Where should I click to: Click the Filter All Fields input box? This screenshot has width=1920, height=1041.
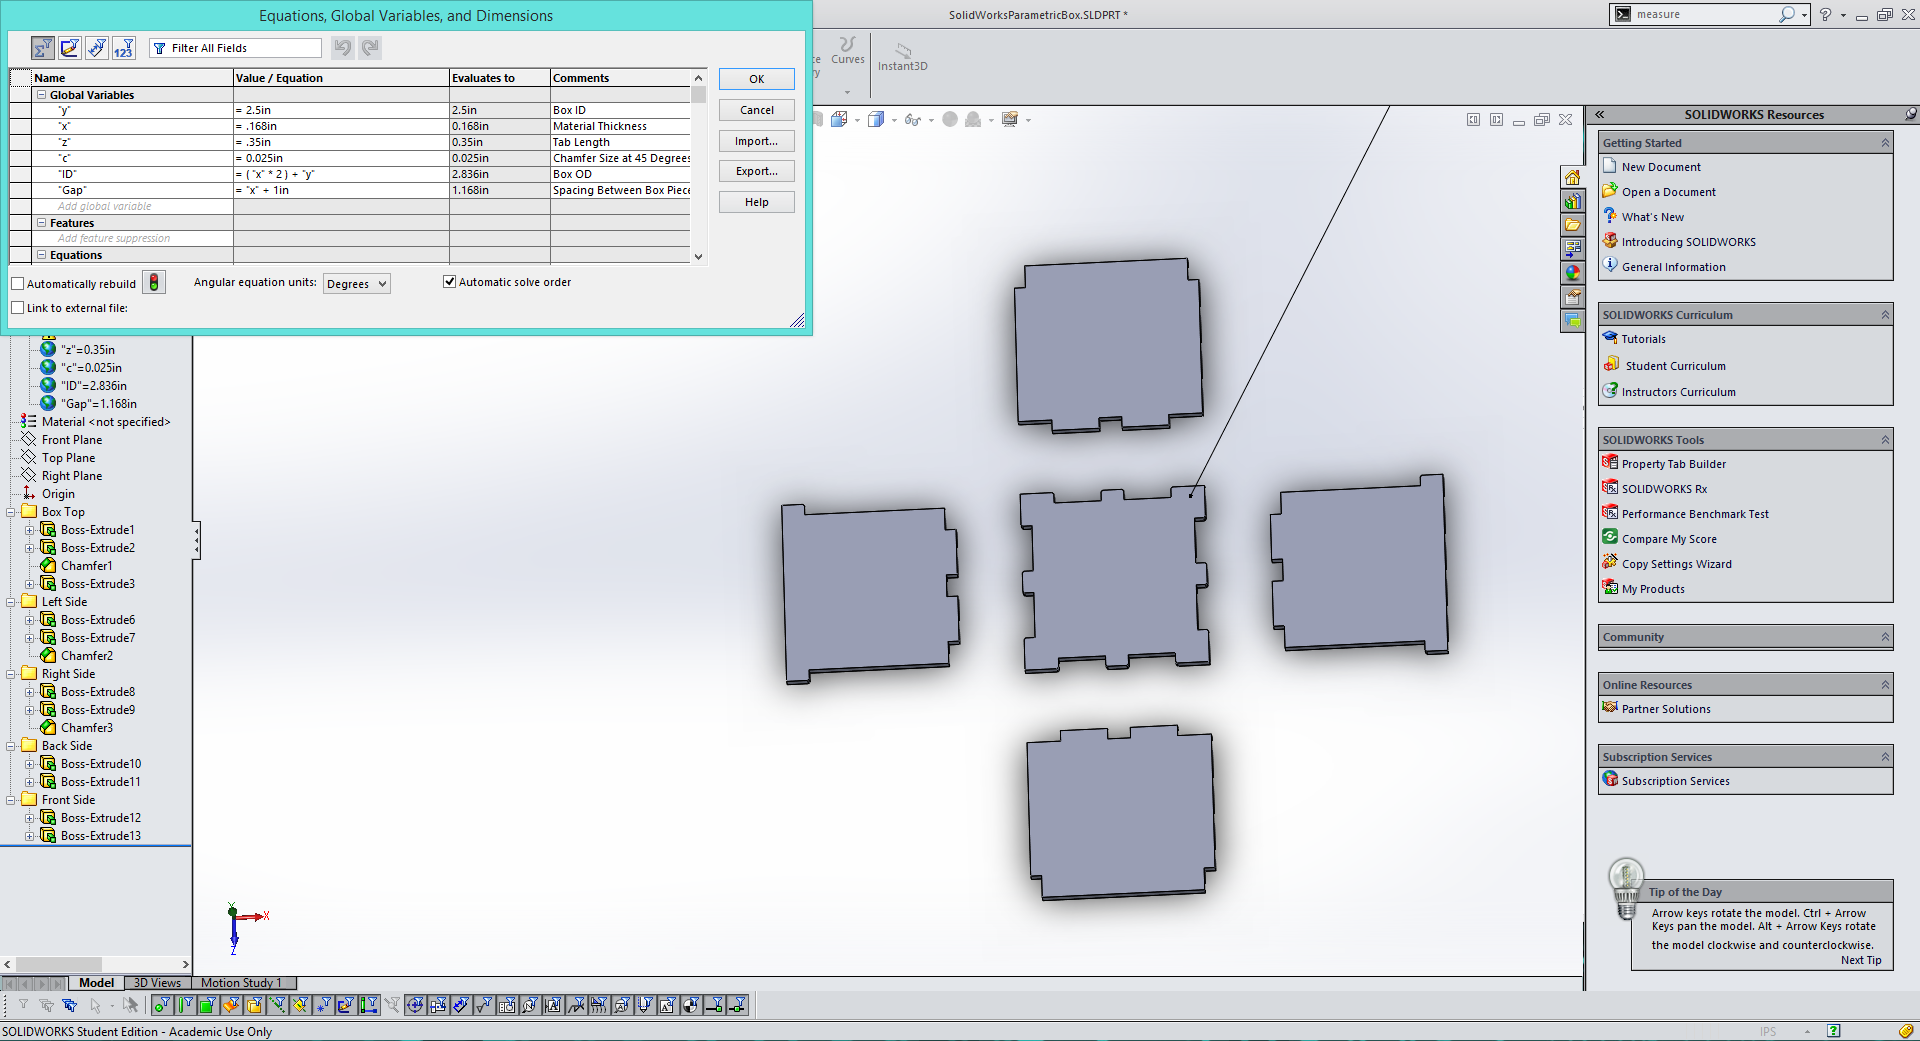(236, 48)
